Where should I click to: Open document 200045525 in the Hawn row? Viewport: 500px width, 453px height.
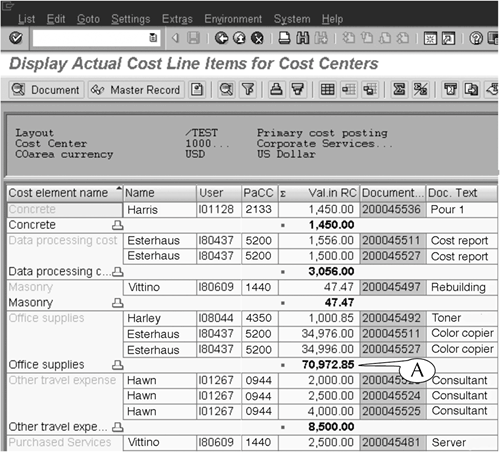[x=392, y=411]
